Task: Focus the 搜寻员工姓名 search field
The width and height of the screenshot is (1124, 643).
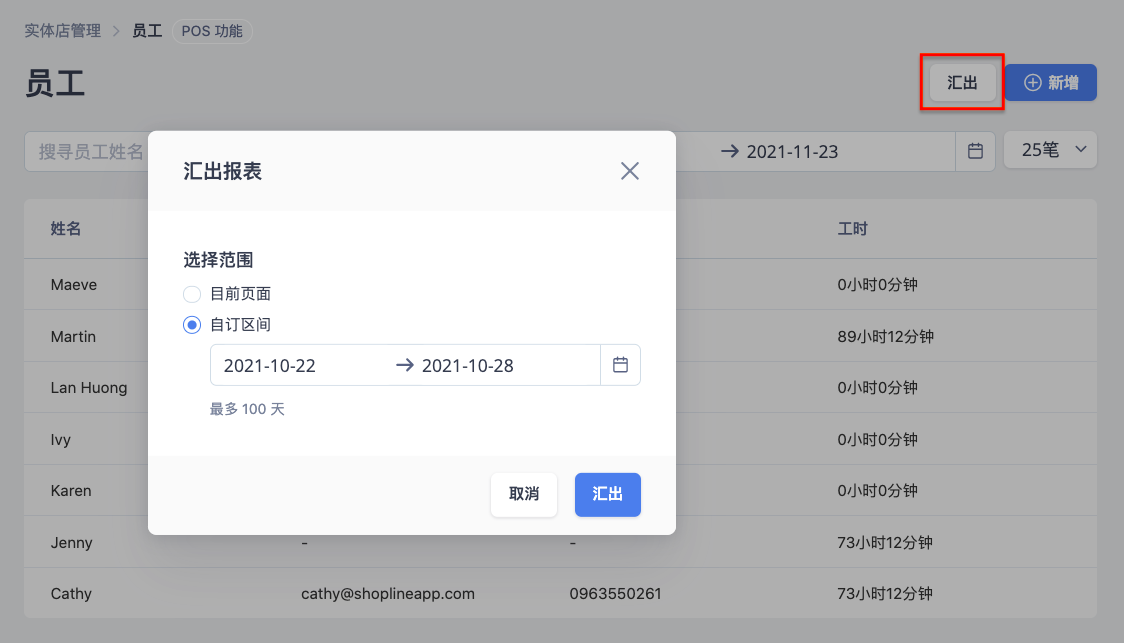Action: (87, 151)
